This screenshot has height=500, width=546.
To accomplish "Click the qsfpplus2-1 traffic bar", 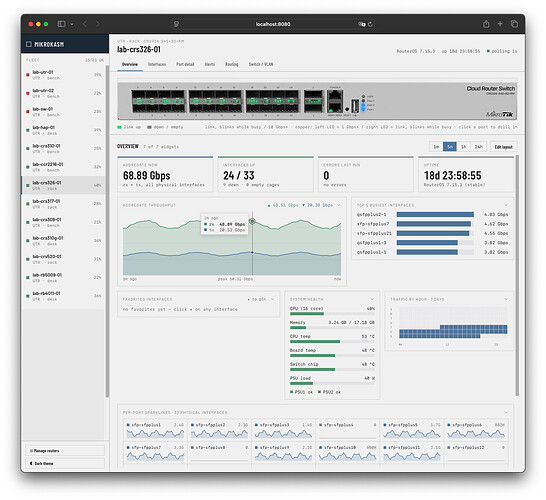I will 435,214.
